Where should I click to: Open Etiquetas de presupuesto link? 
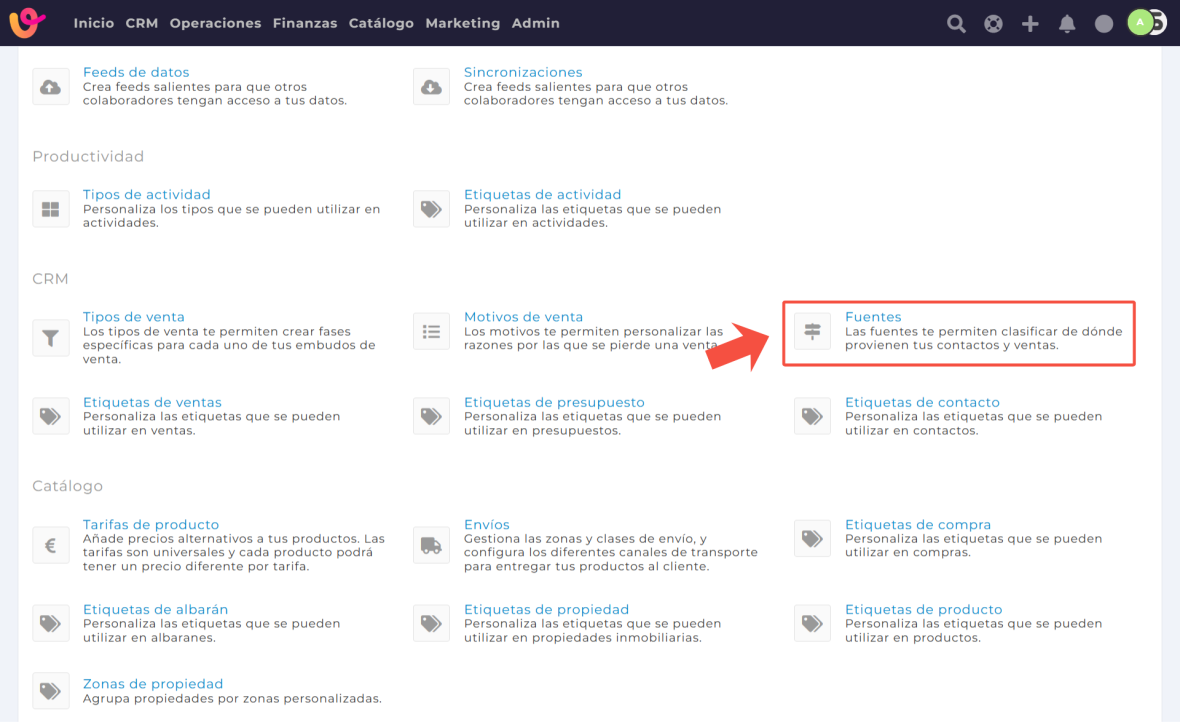click(554, 402)
